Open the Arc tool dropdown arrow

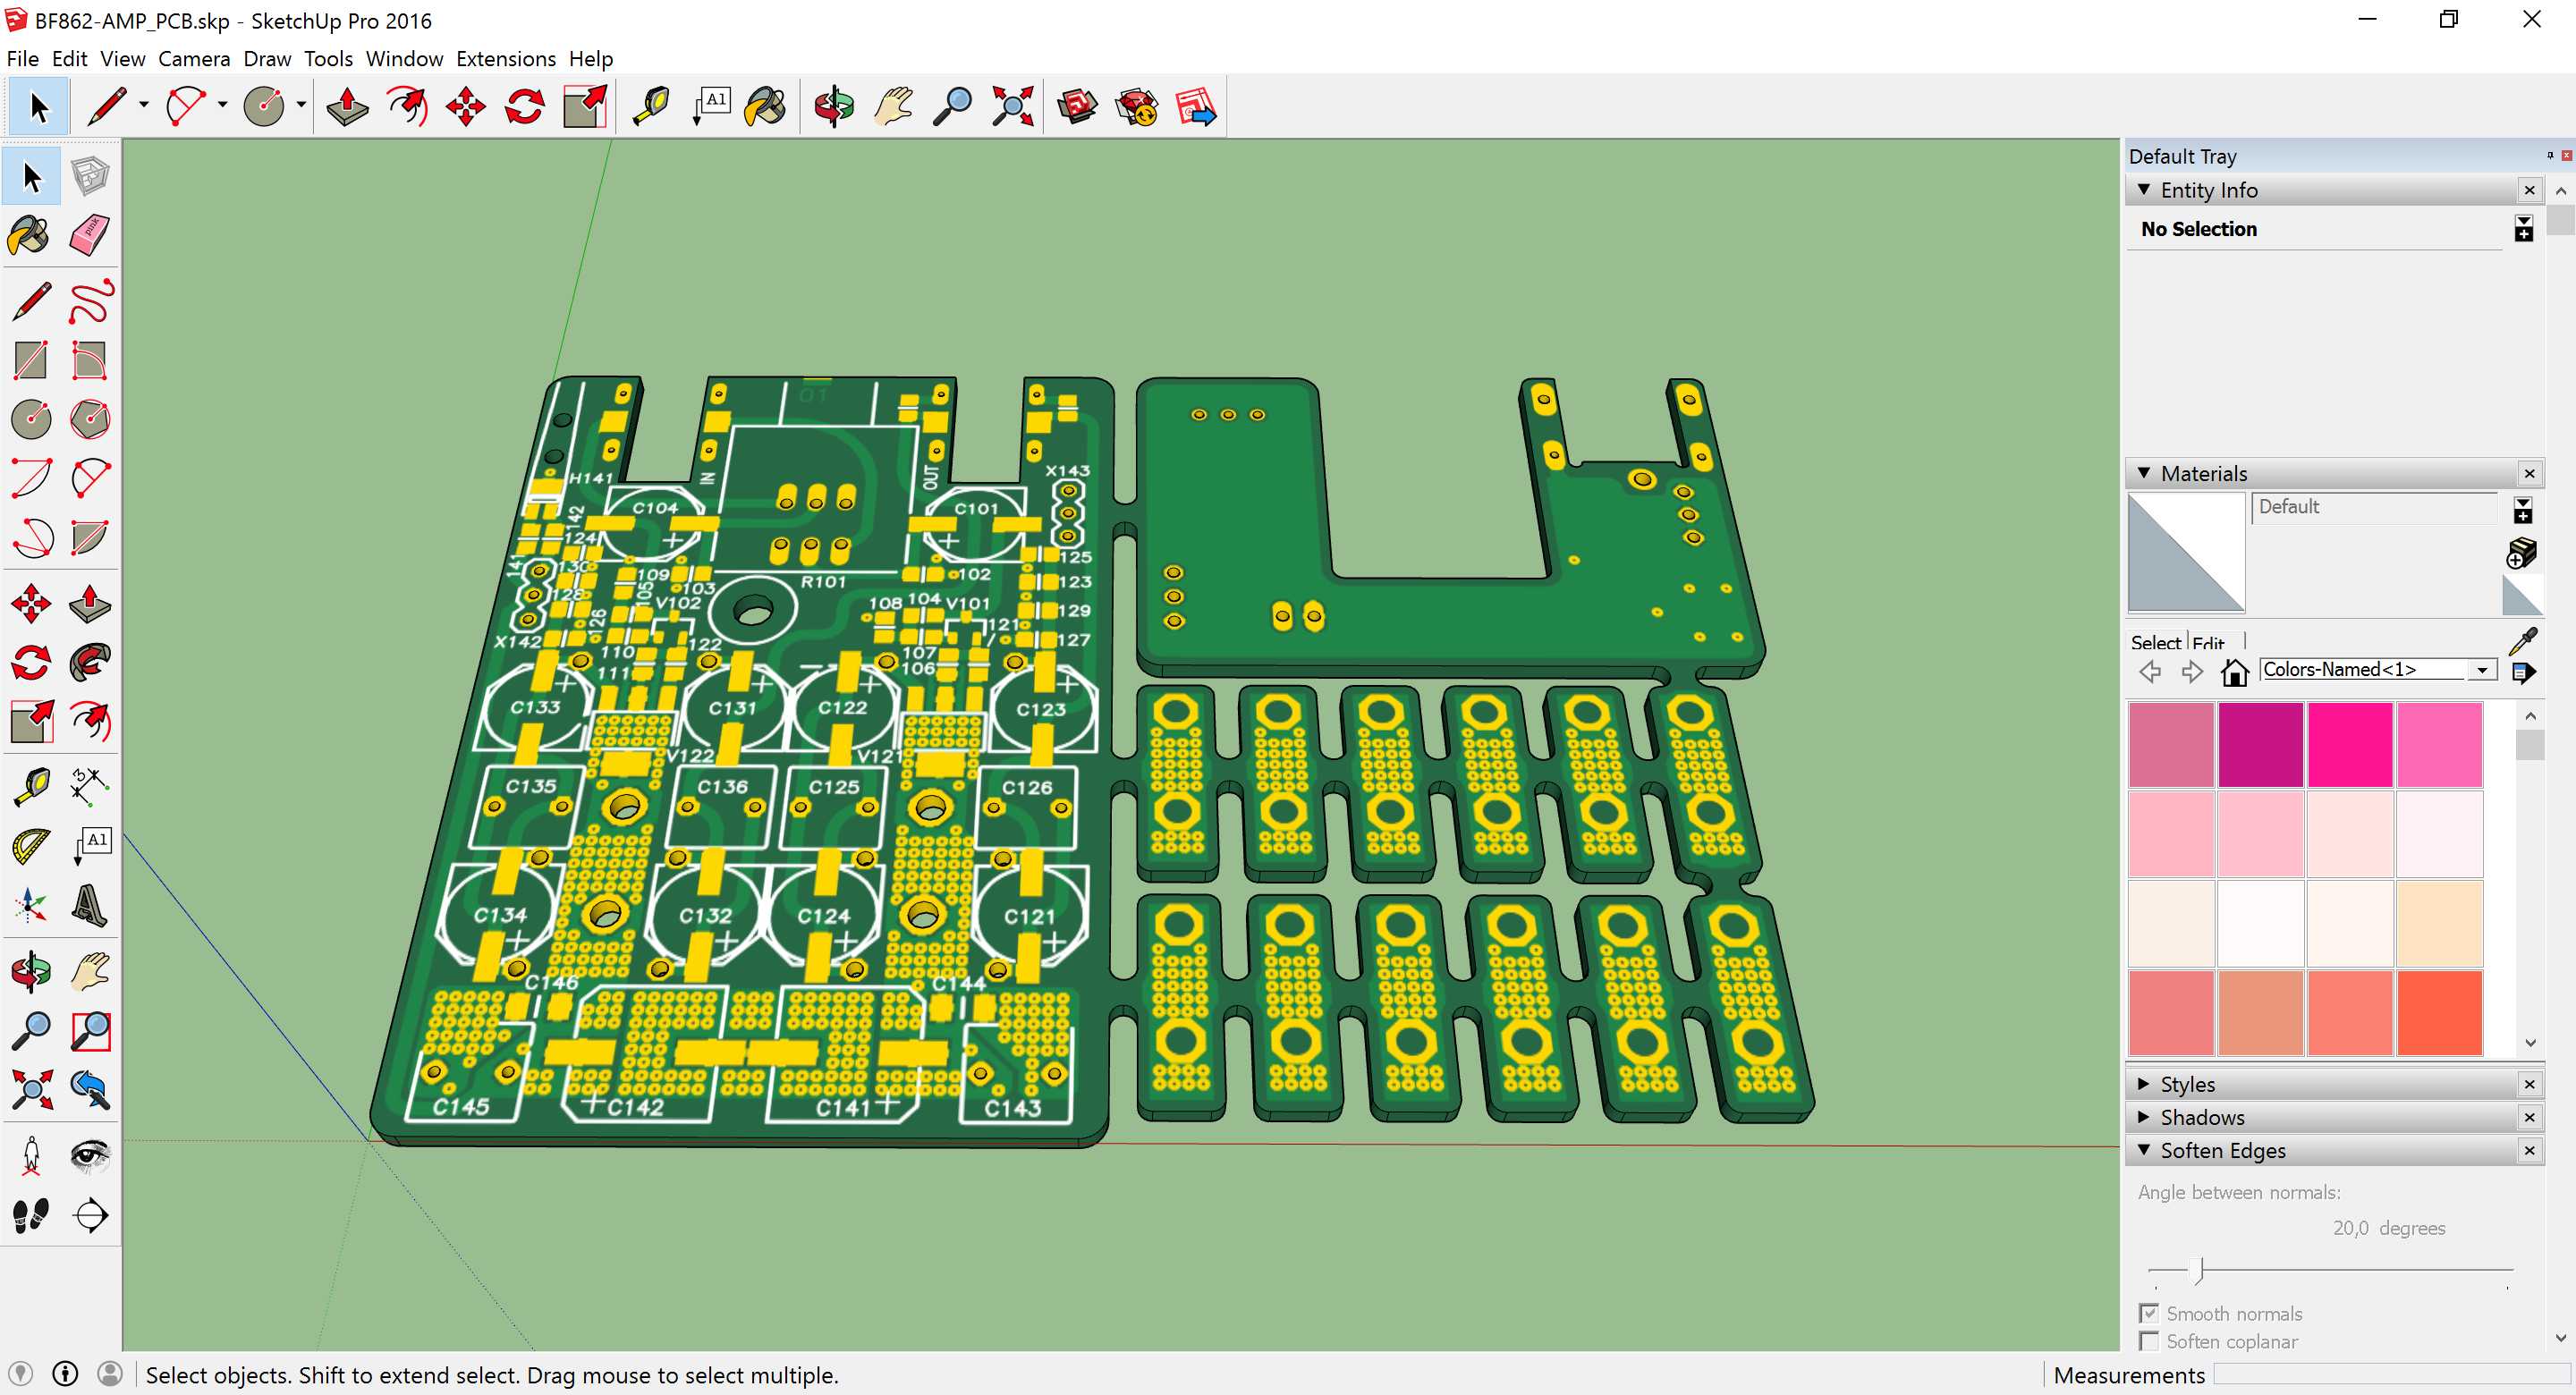click(x=222, y=105)
